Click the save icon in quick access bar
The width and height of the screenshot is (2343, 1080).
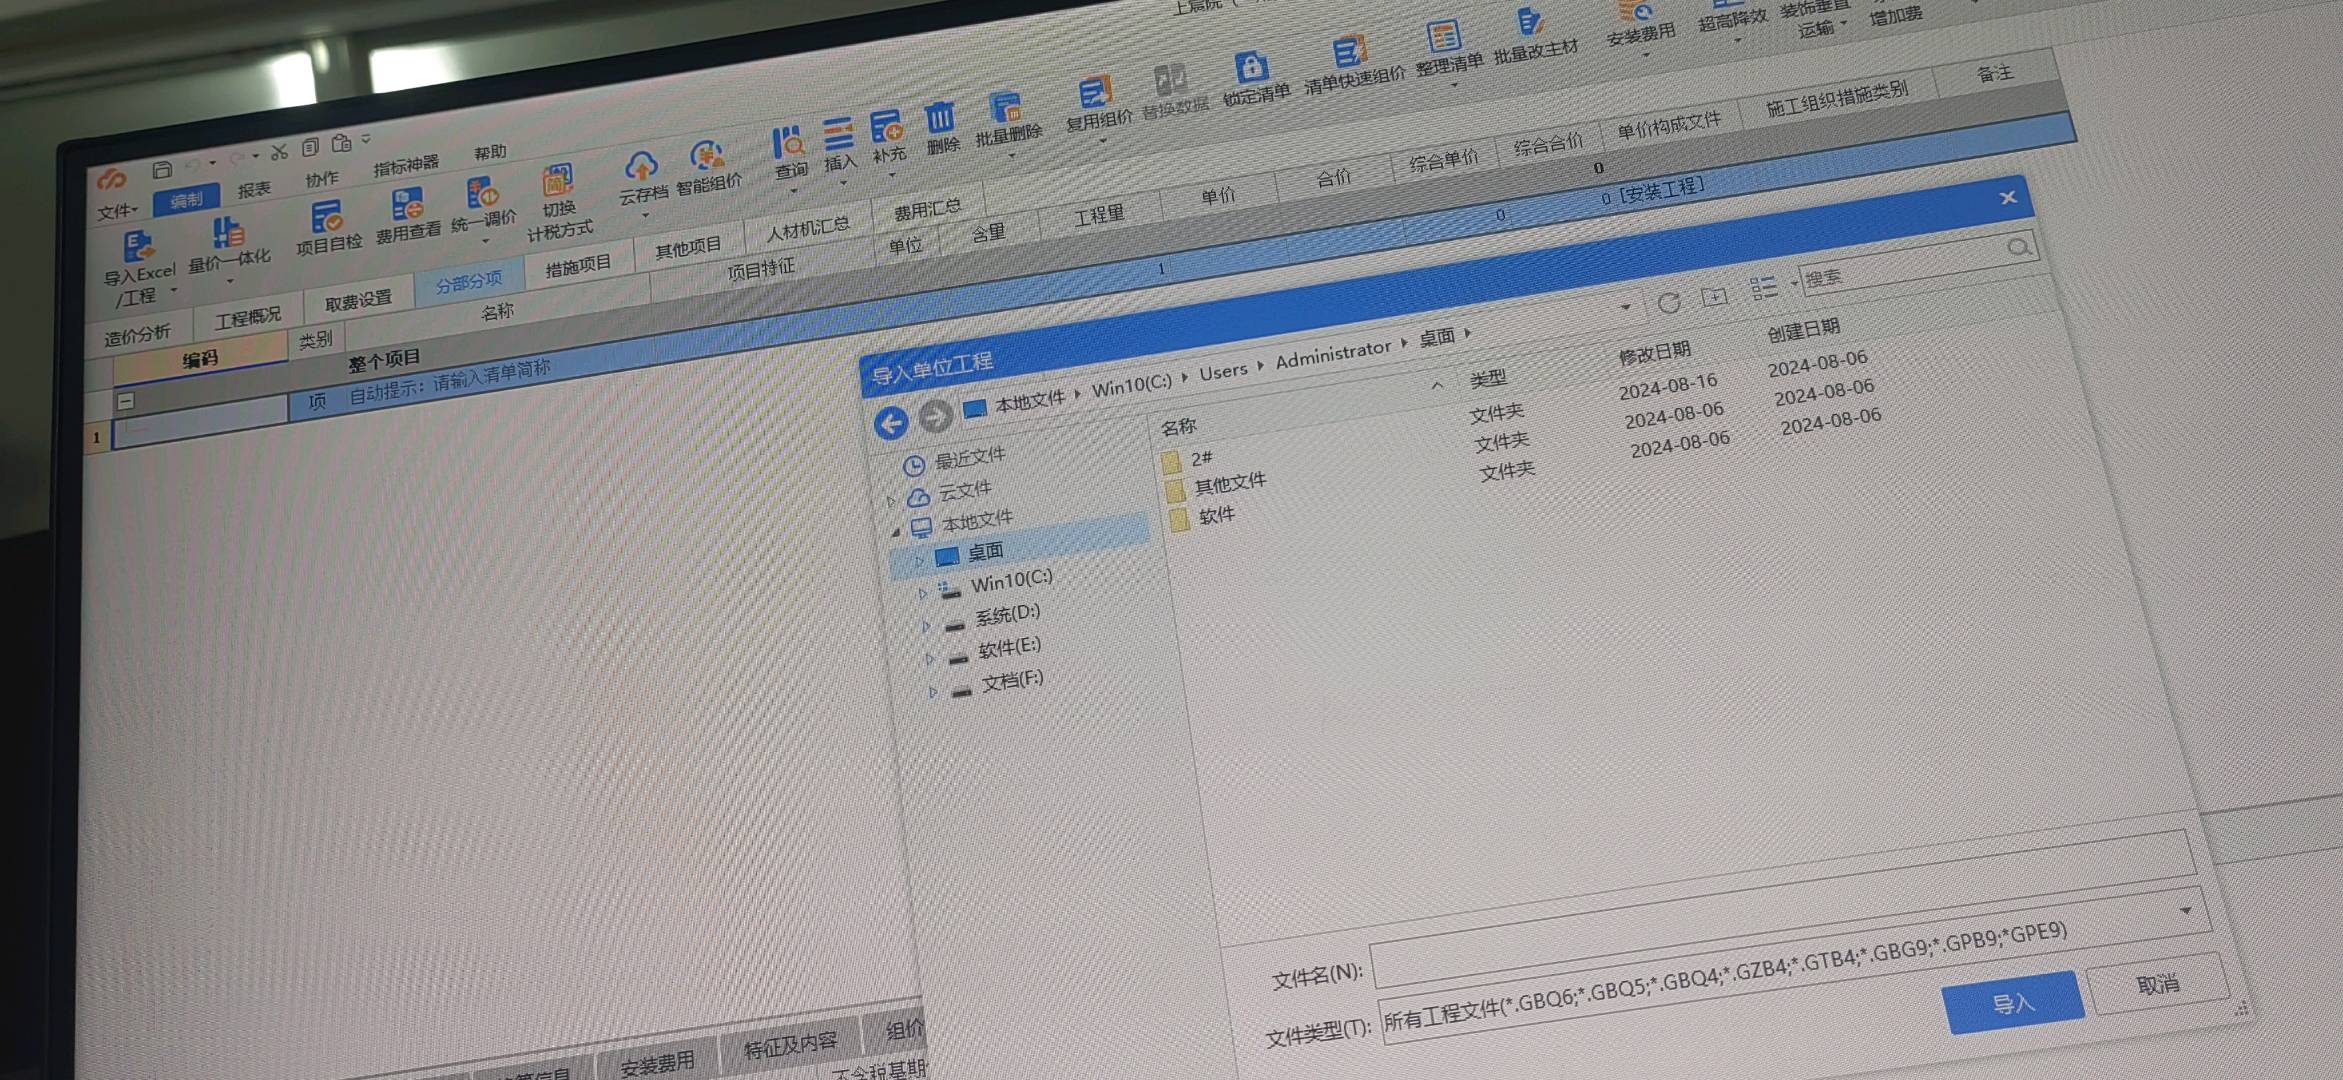(162, 169)
